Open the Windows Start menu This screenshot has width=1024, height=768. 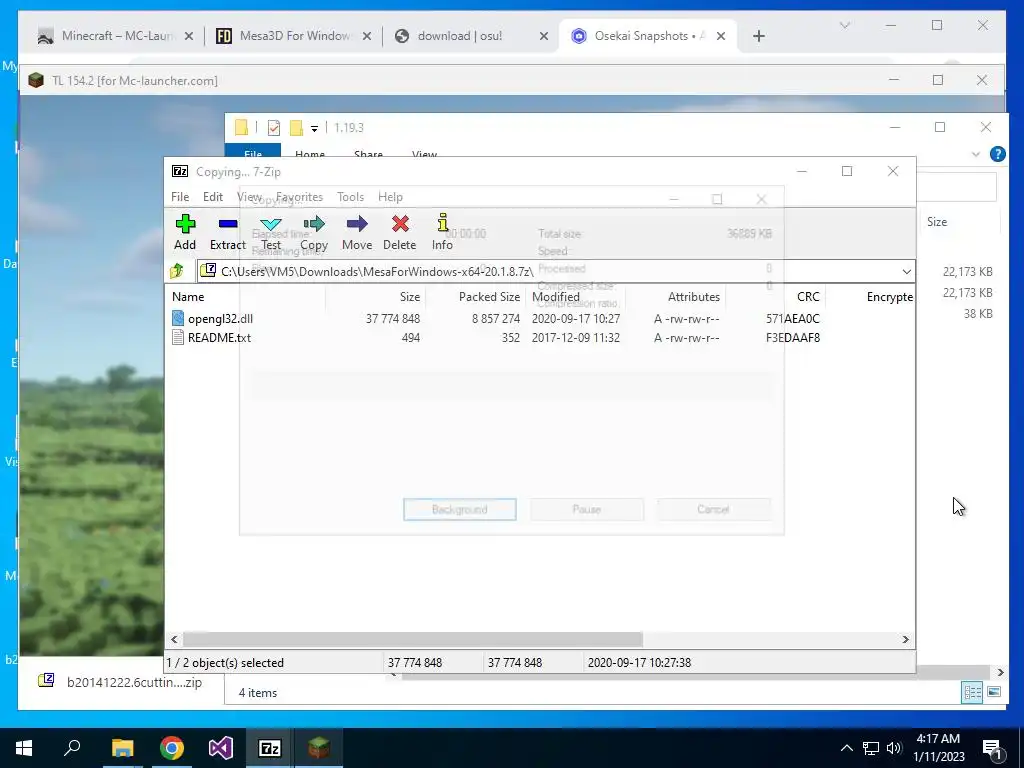[x=24, y=748]
